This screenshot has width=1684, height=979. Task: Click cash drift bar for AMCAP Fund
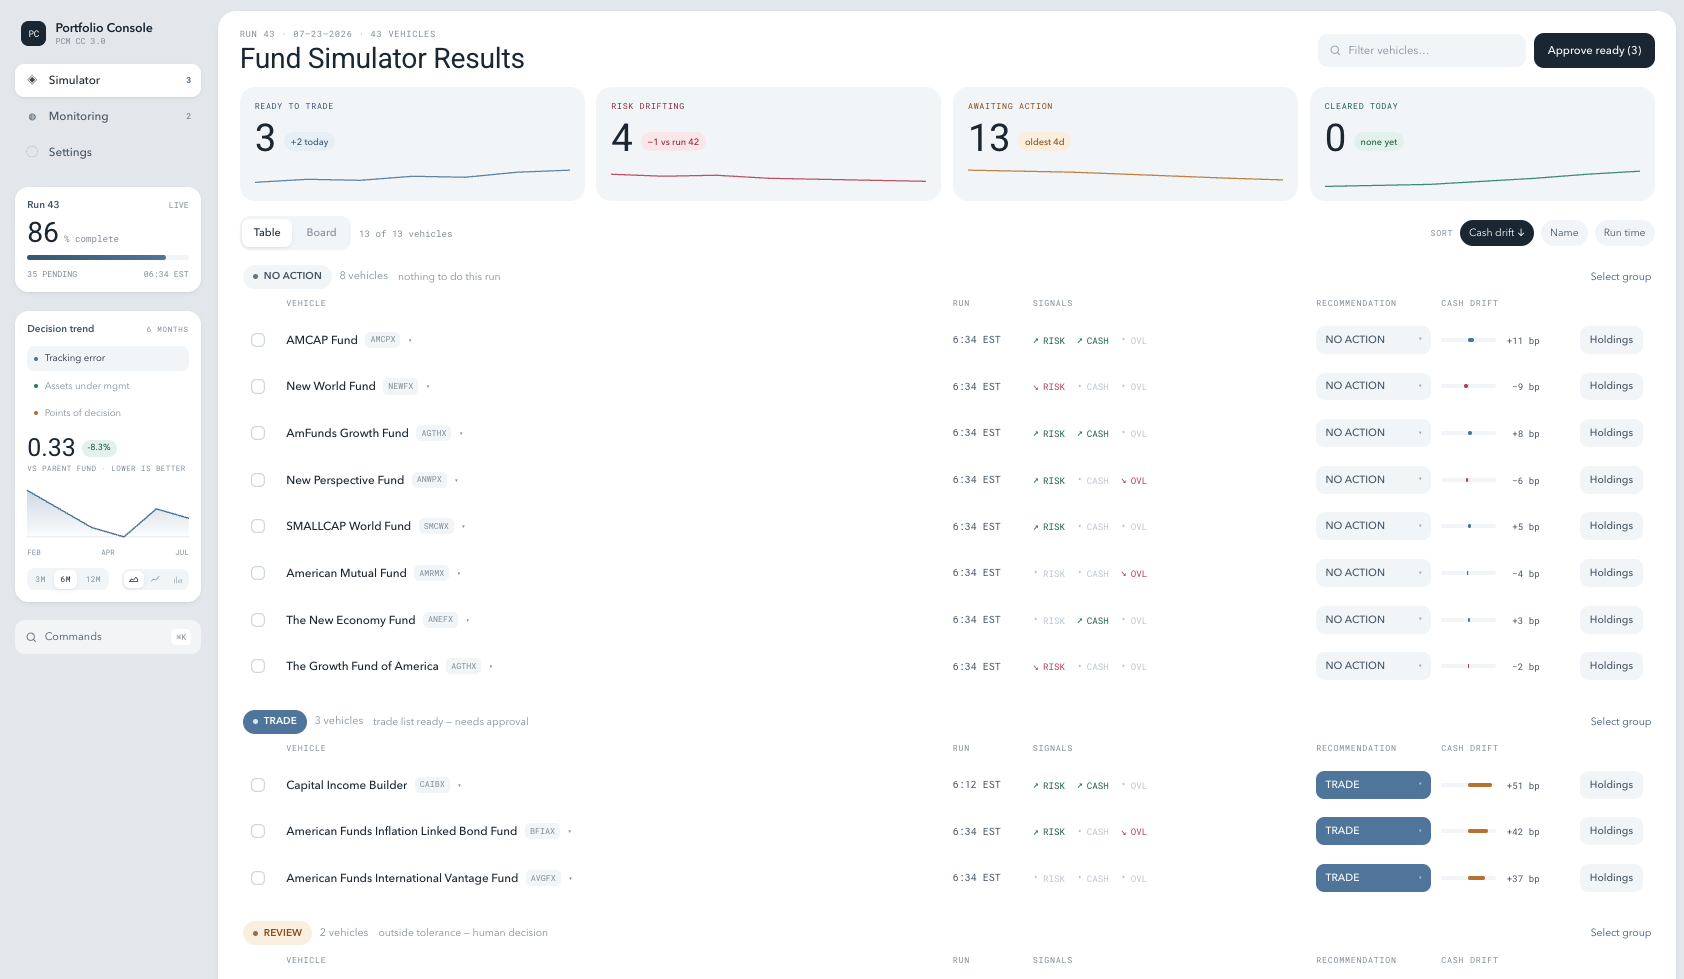coord(1469,340)
